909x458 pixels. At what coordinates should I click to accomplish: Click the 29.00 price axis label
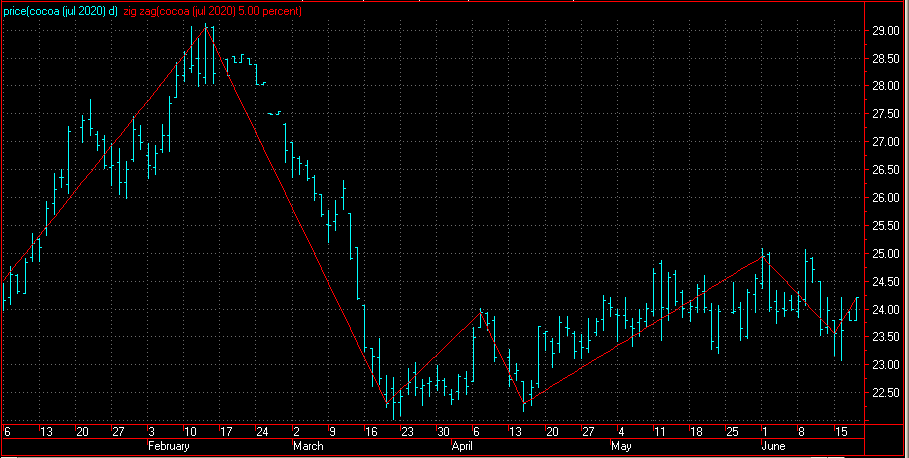[886, 31]
